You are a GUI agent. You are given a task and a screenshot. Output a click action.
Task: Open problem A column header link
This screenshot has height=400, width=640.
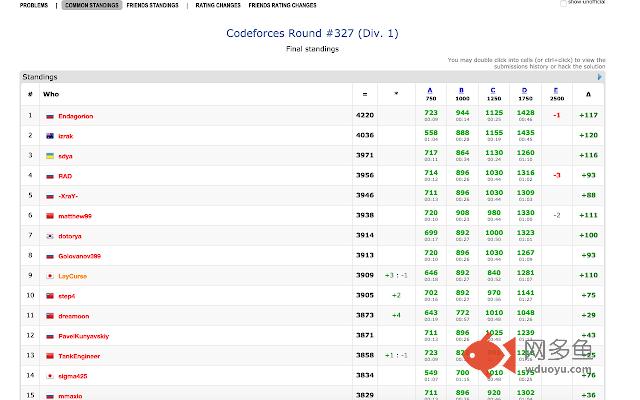pos(430,90)
